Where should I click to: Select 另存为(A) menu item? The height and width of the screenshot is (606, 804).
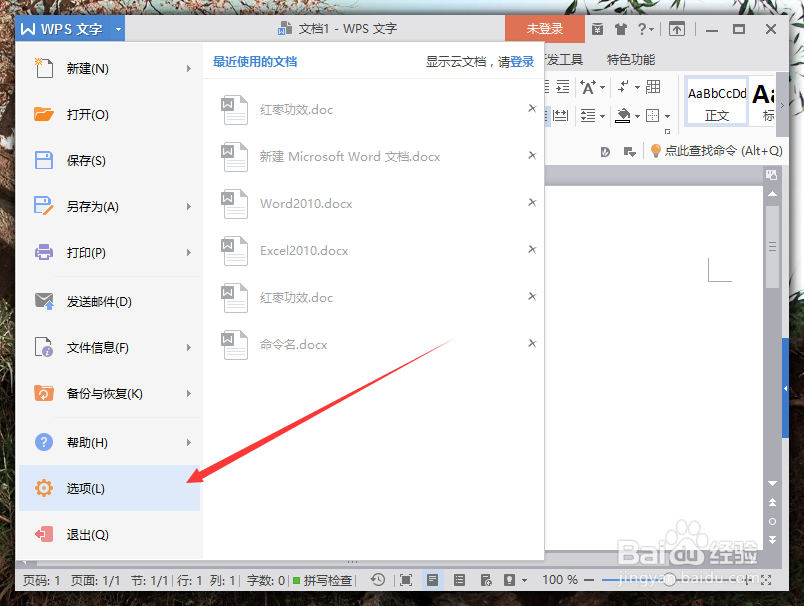[x=109, y=207]
